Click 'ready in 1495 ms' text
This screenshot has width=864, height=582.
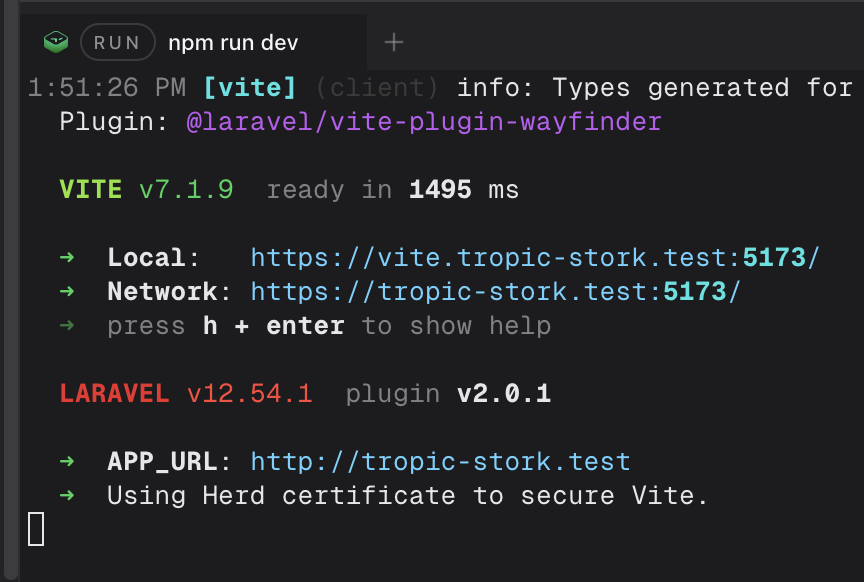[392, 190]
